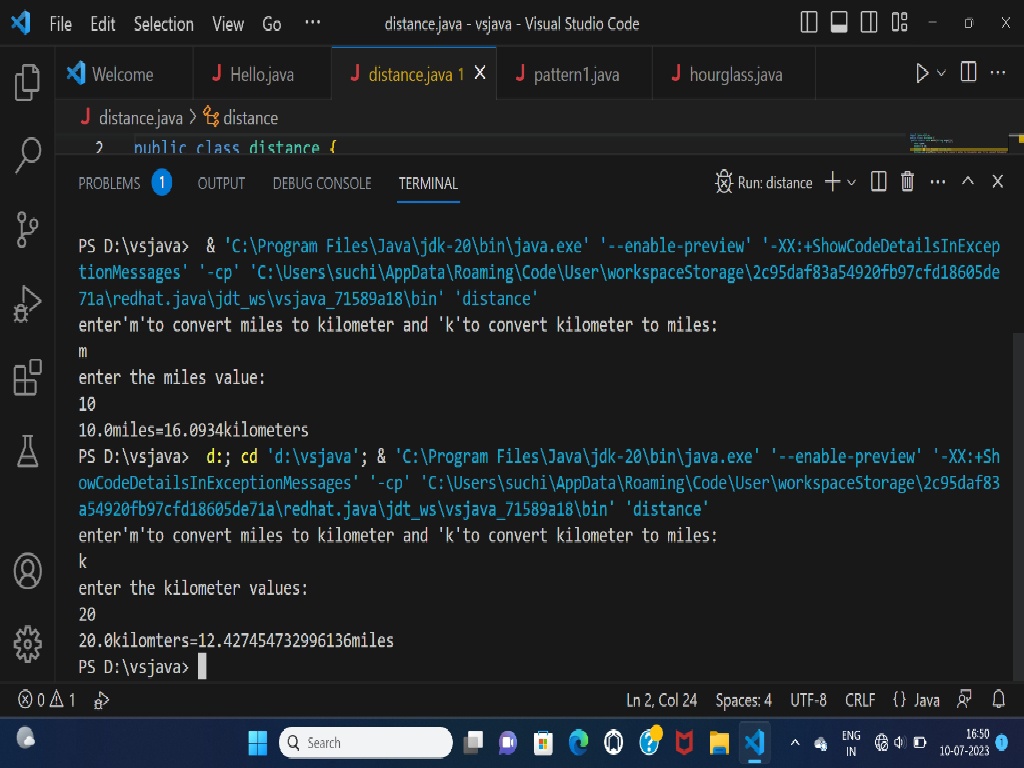
Task: Open launch profile dropdown next to plus
Action: click(x=852, y=183)
